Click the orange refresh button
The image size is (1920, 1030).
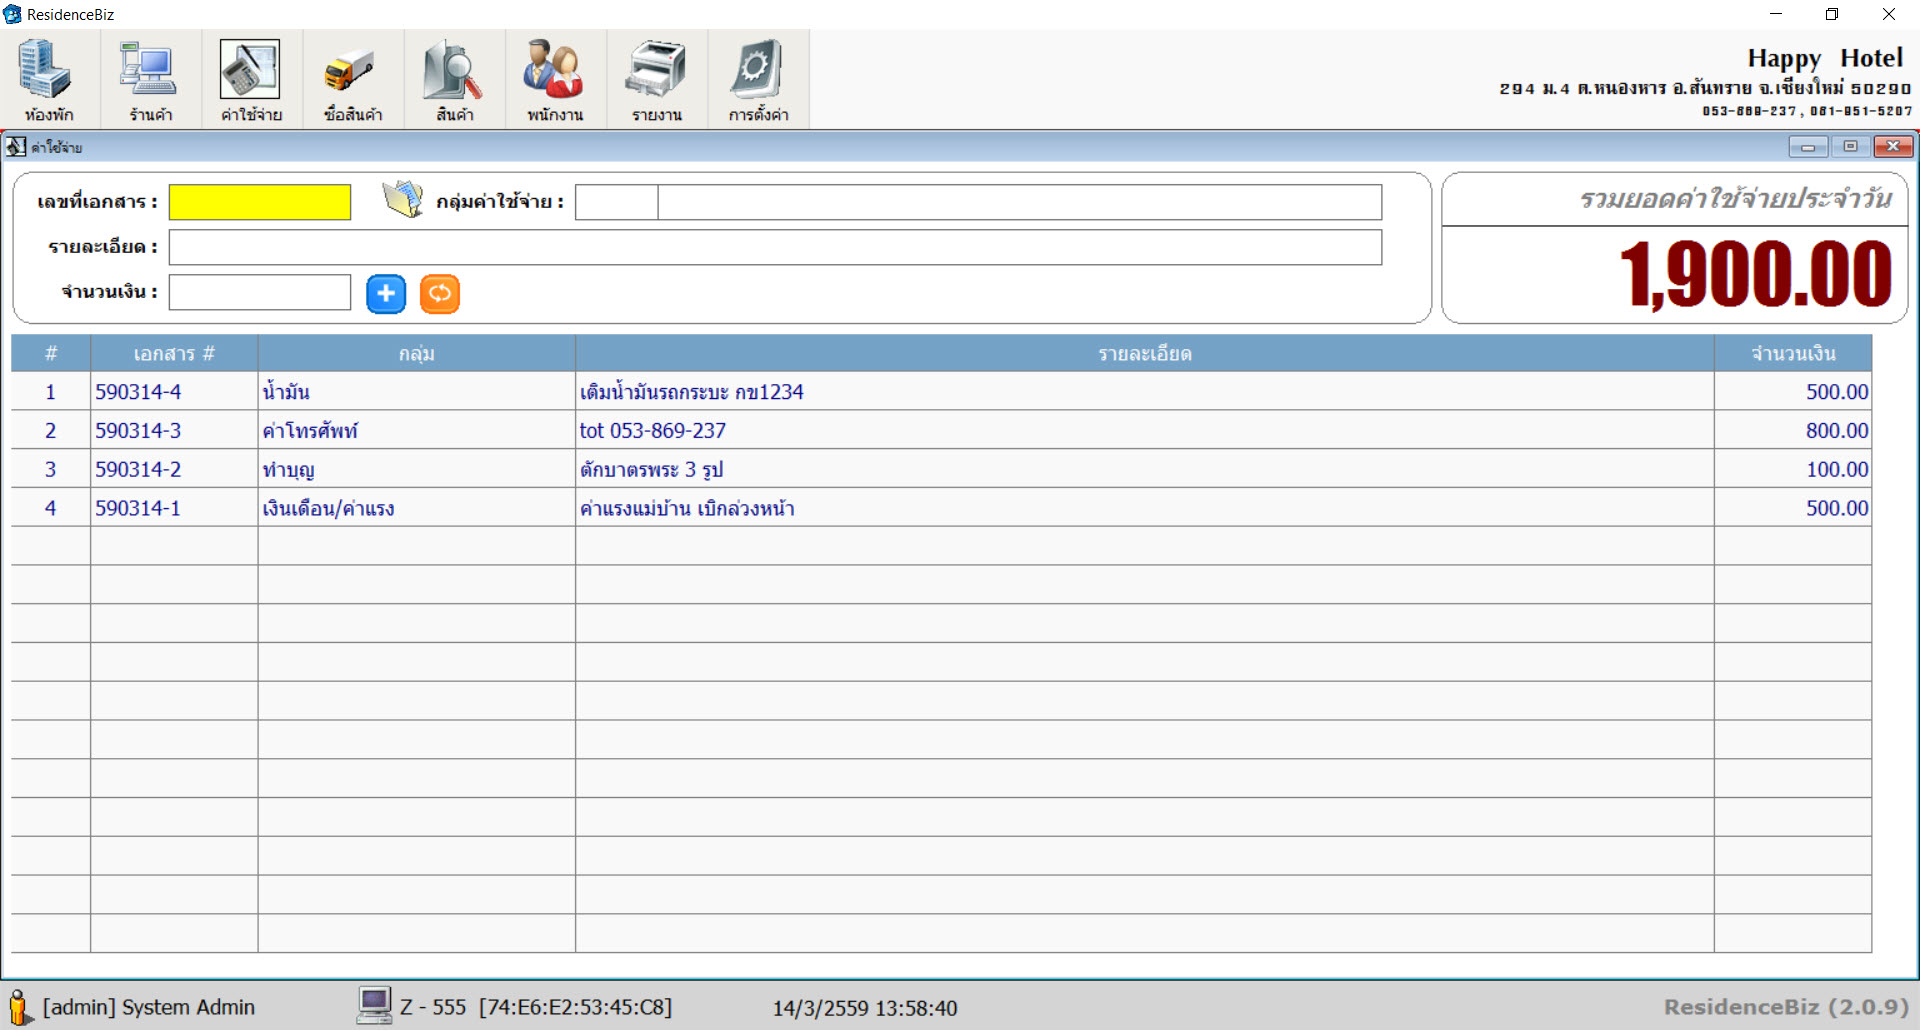click(x=440, y=294)
